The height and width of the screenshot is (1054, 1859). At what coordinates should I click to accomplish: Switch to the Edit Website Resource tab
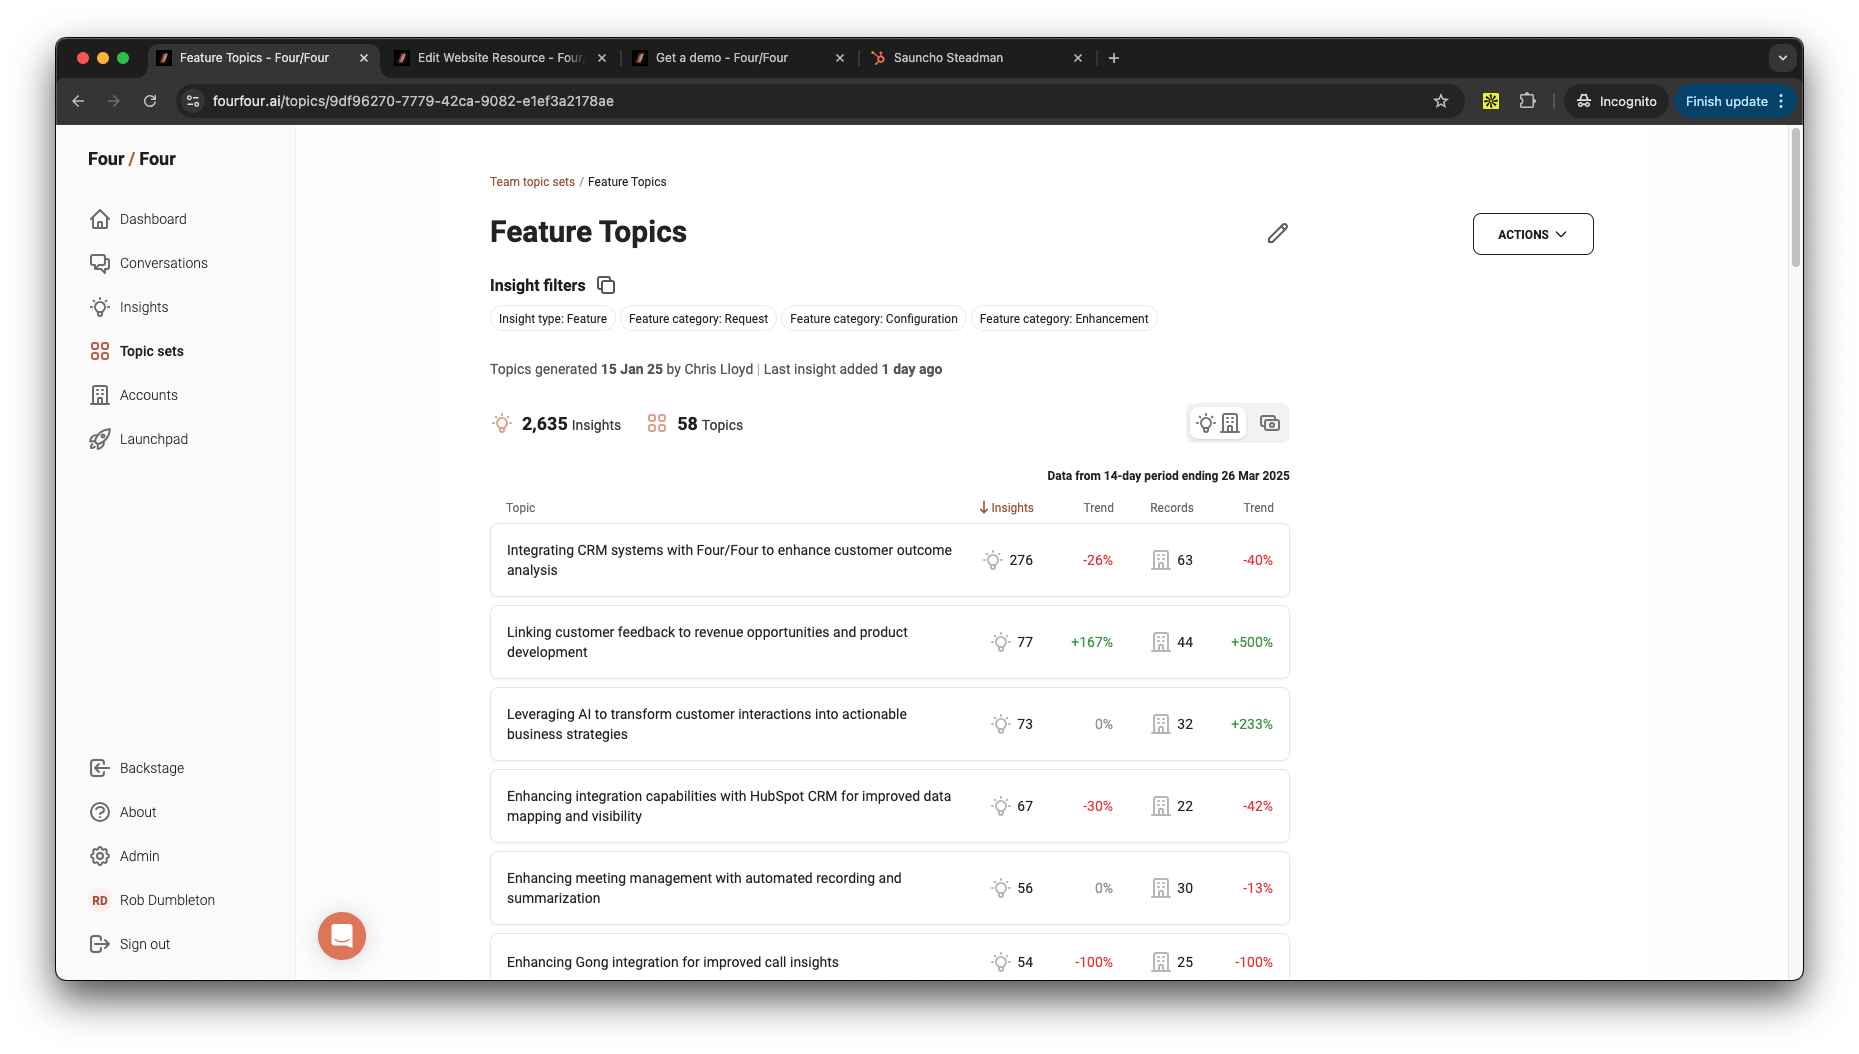tap(499, 58)
